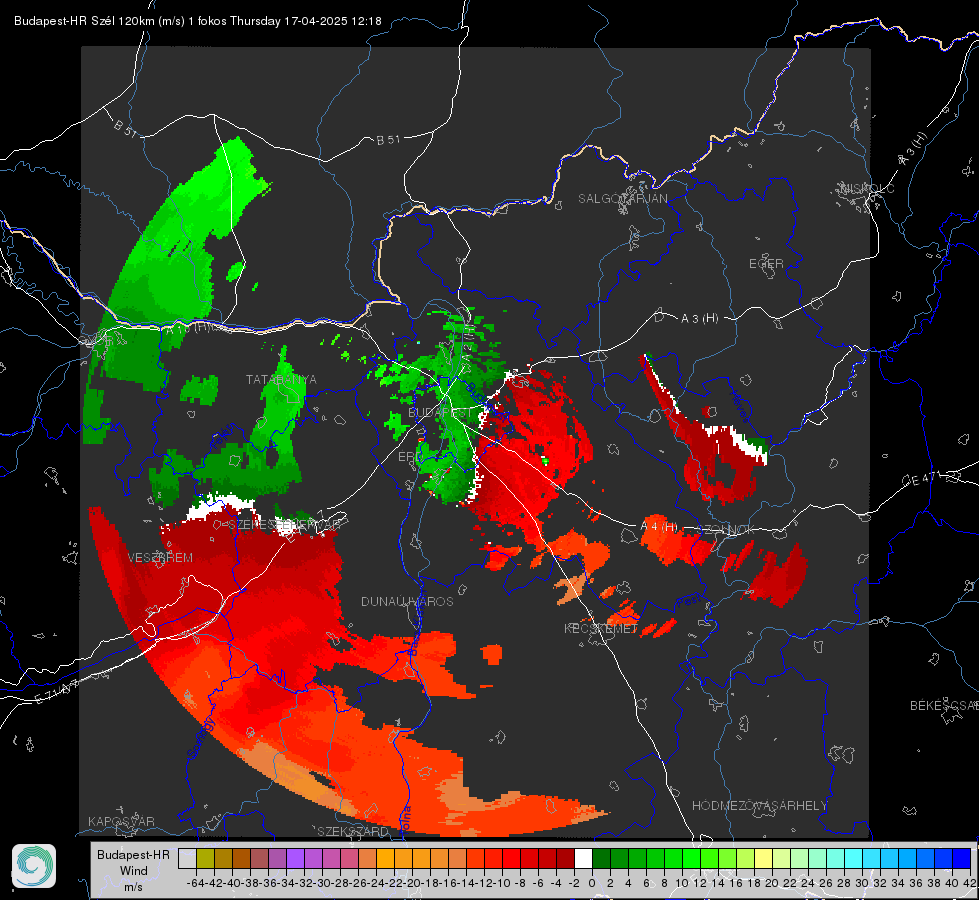Click the blue Pest county label
The width and height of the screenshot is (979, 900).
[x=689, y=602]
